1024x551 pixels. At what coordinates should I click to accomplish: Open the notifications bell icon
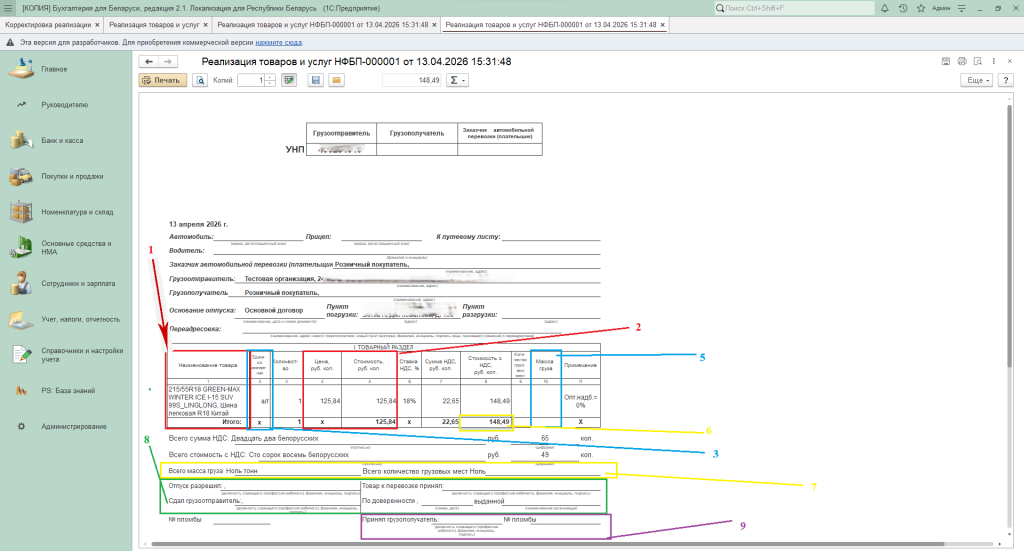point(883,8)
